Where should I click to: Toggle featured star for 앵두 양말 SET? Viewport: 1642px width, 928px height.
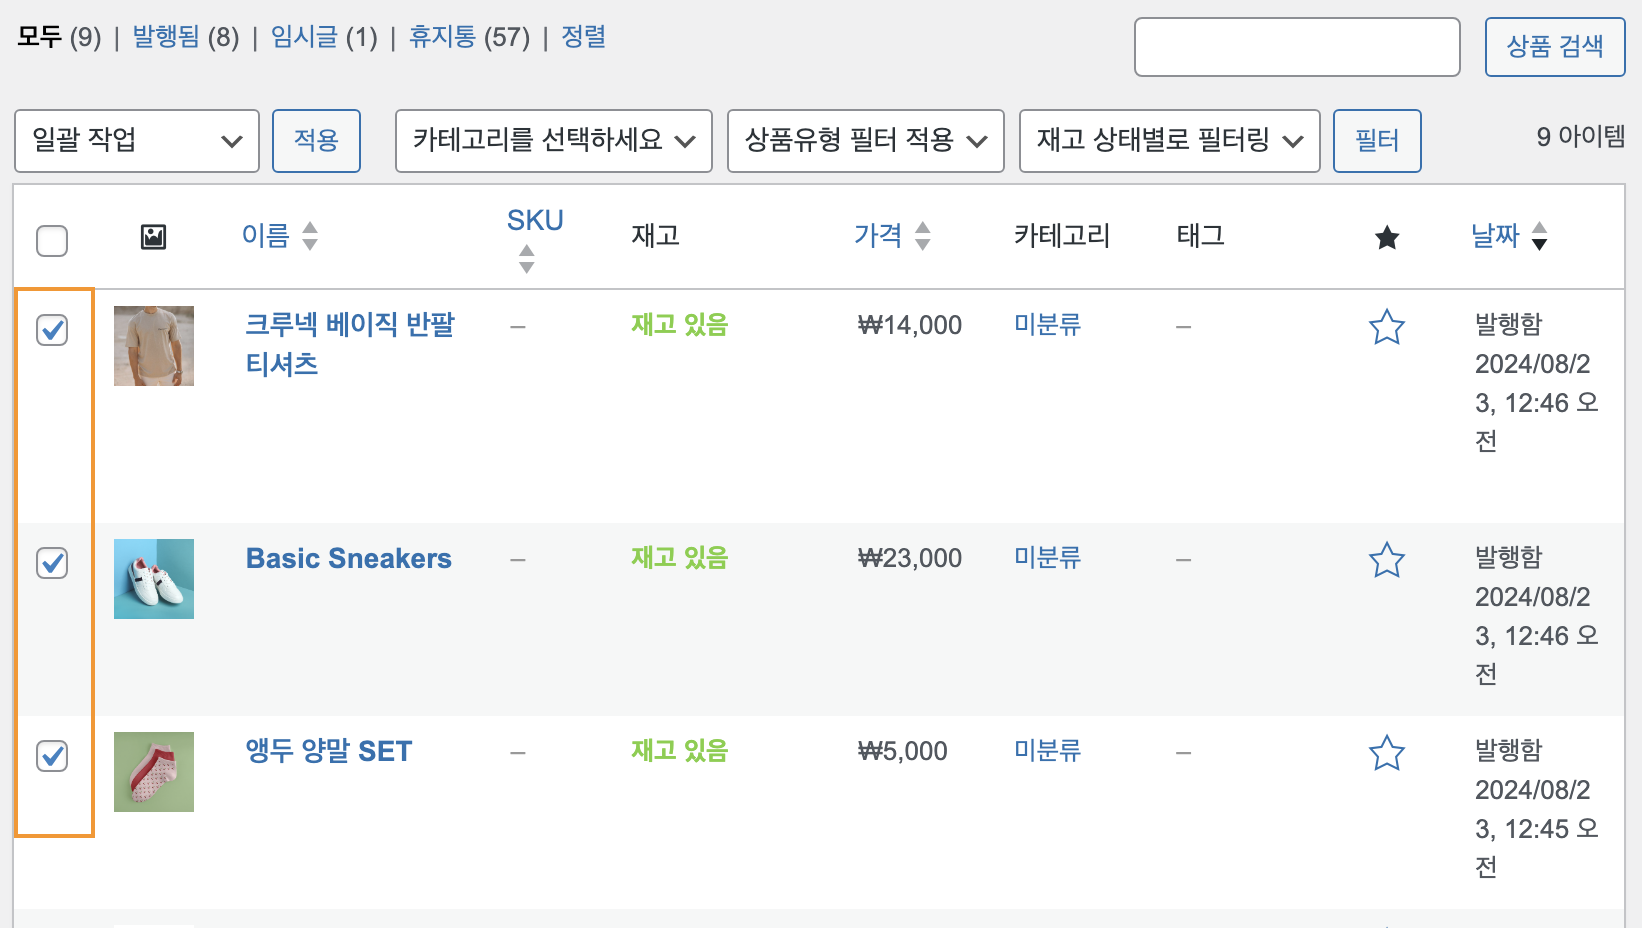coord(1387,753)
